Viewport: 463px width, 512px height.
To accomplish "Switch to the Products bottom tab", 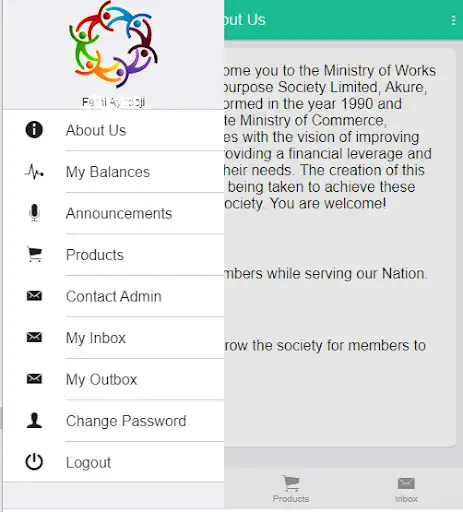I will point(291,489).
